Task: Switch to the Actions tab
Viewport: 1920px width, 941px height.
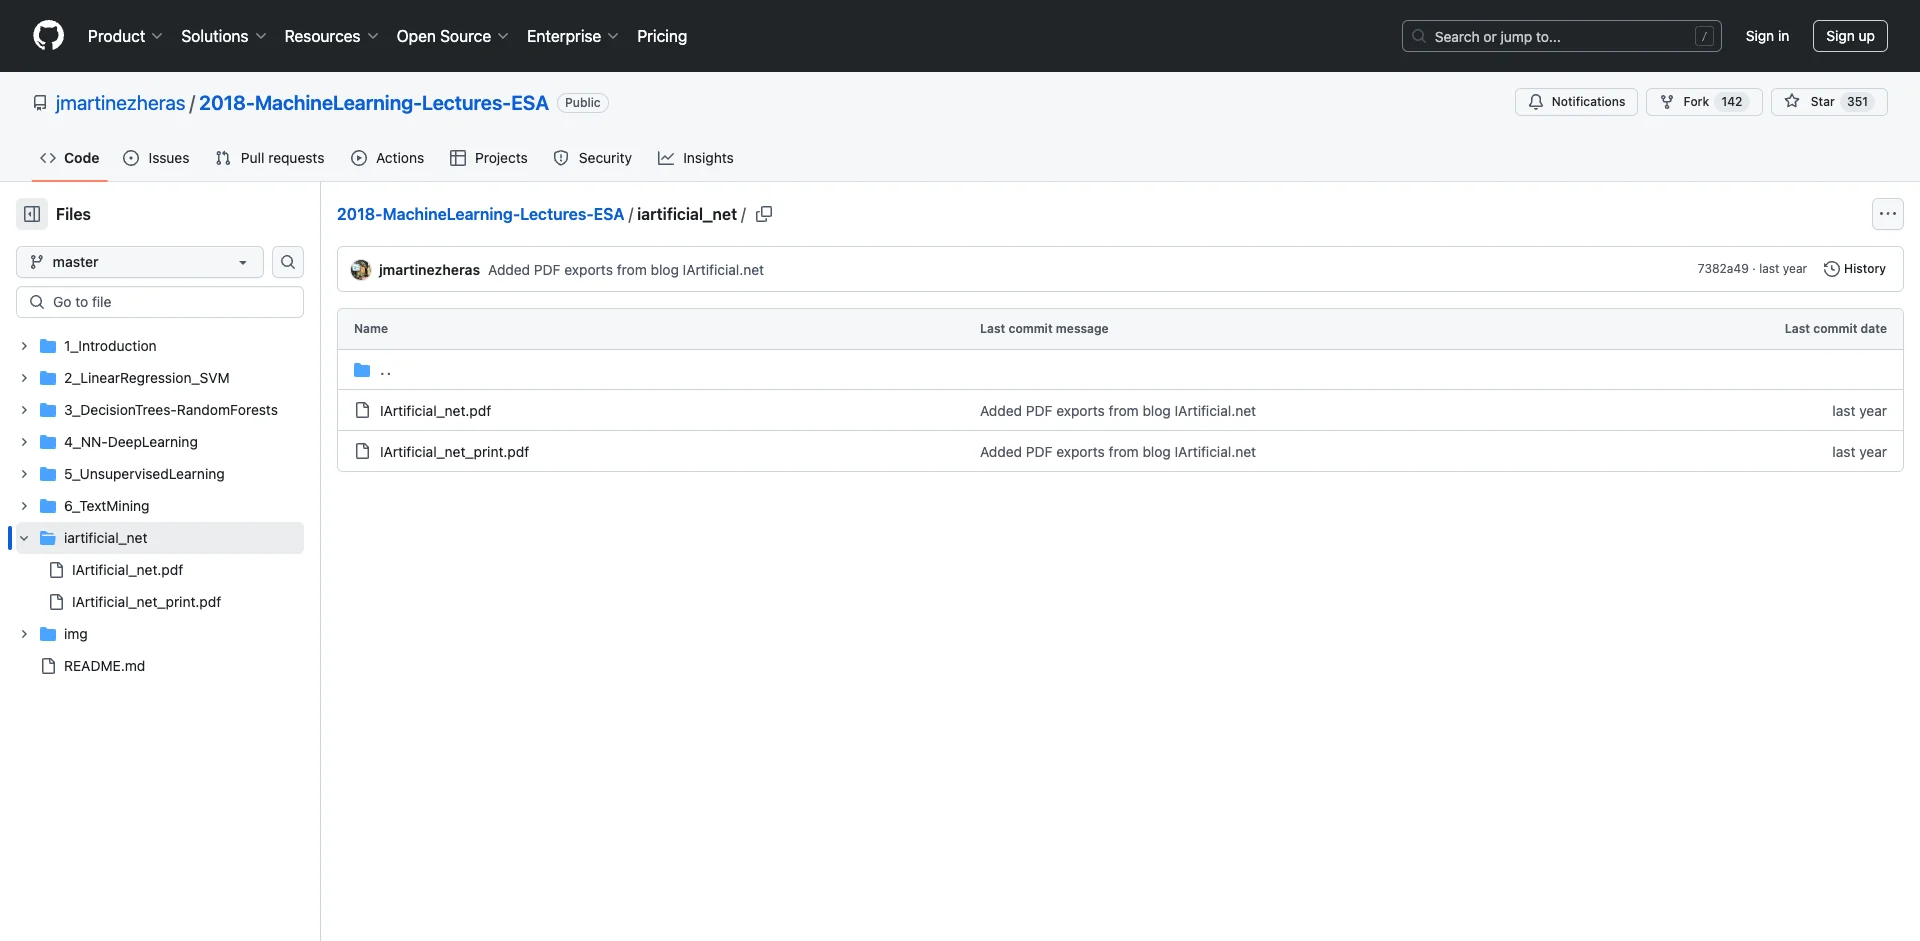Action: click(388, 158)
